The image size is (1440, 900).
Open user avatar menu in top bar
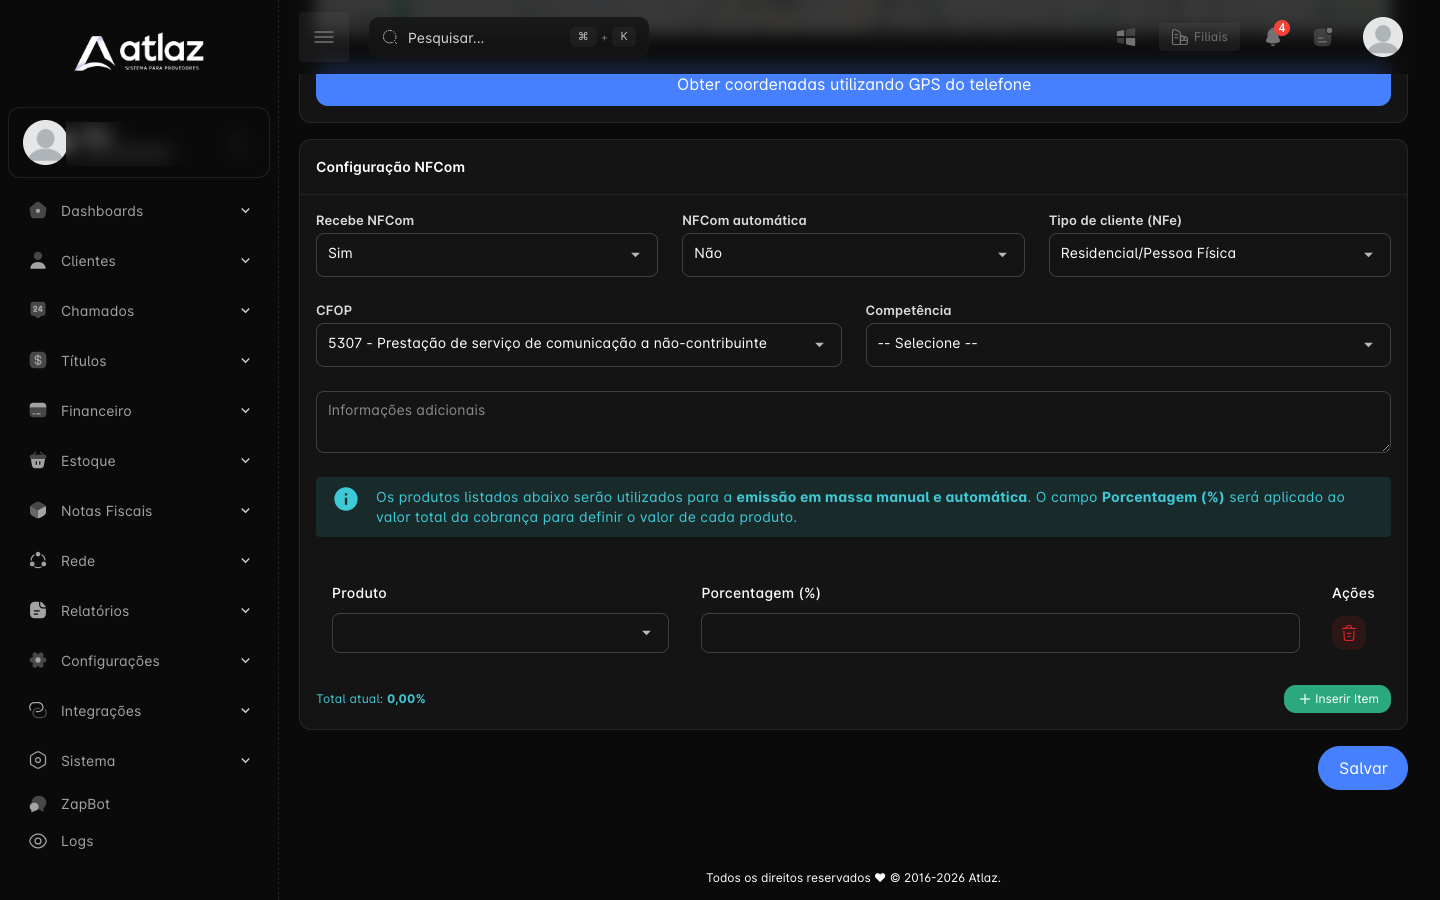1383,37
